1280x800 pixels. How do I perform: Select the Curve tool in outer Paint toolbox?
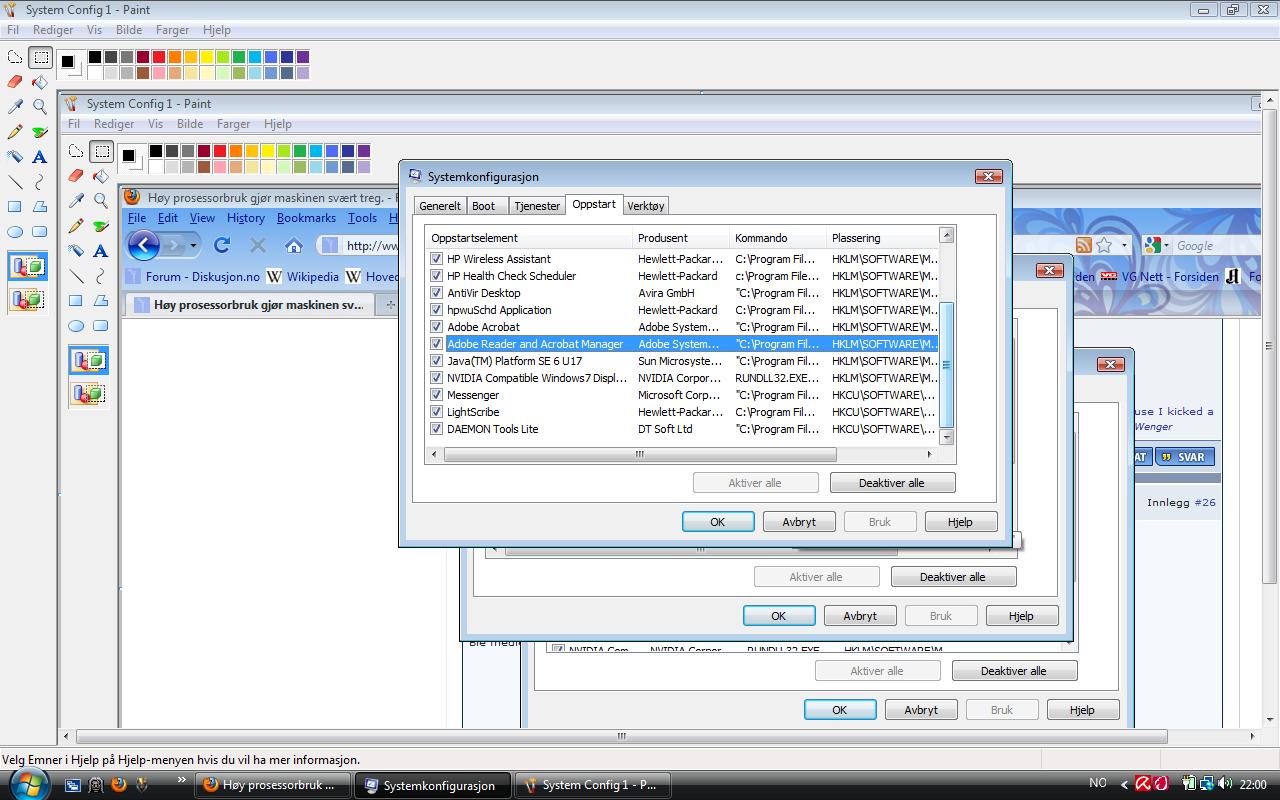(x=40, y=182)
